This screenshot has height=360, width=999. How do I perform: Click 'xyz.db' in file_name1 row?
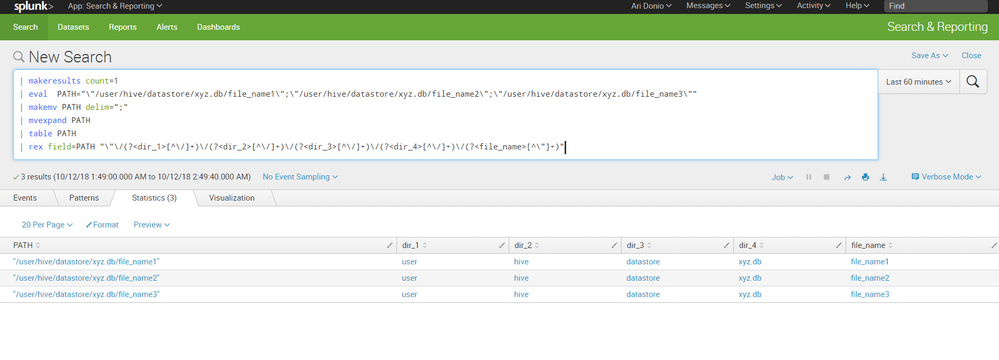750,262
